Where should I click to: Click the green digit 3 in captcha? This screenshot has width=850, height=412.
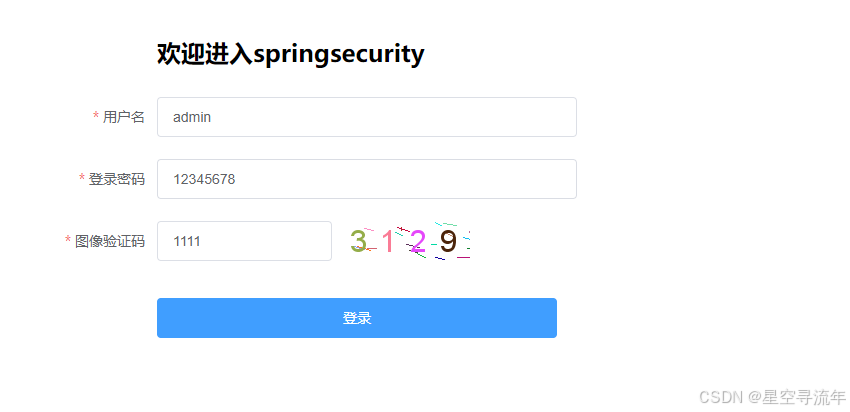point(358,241)
